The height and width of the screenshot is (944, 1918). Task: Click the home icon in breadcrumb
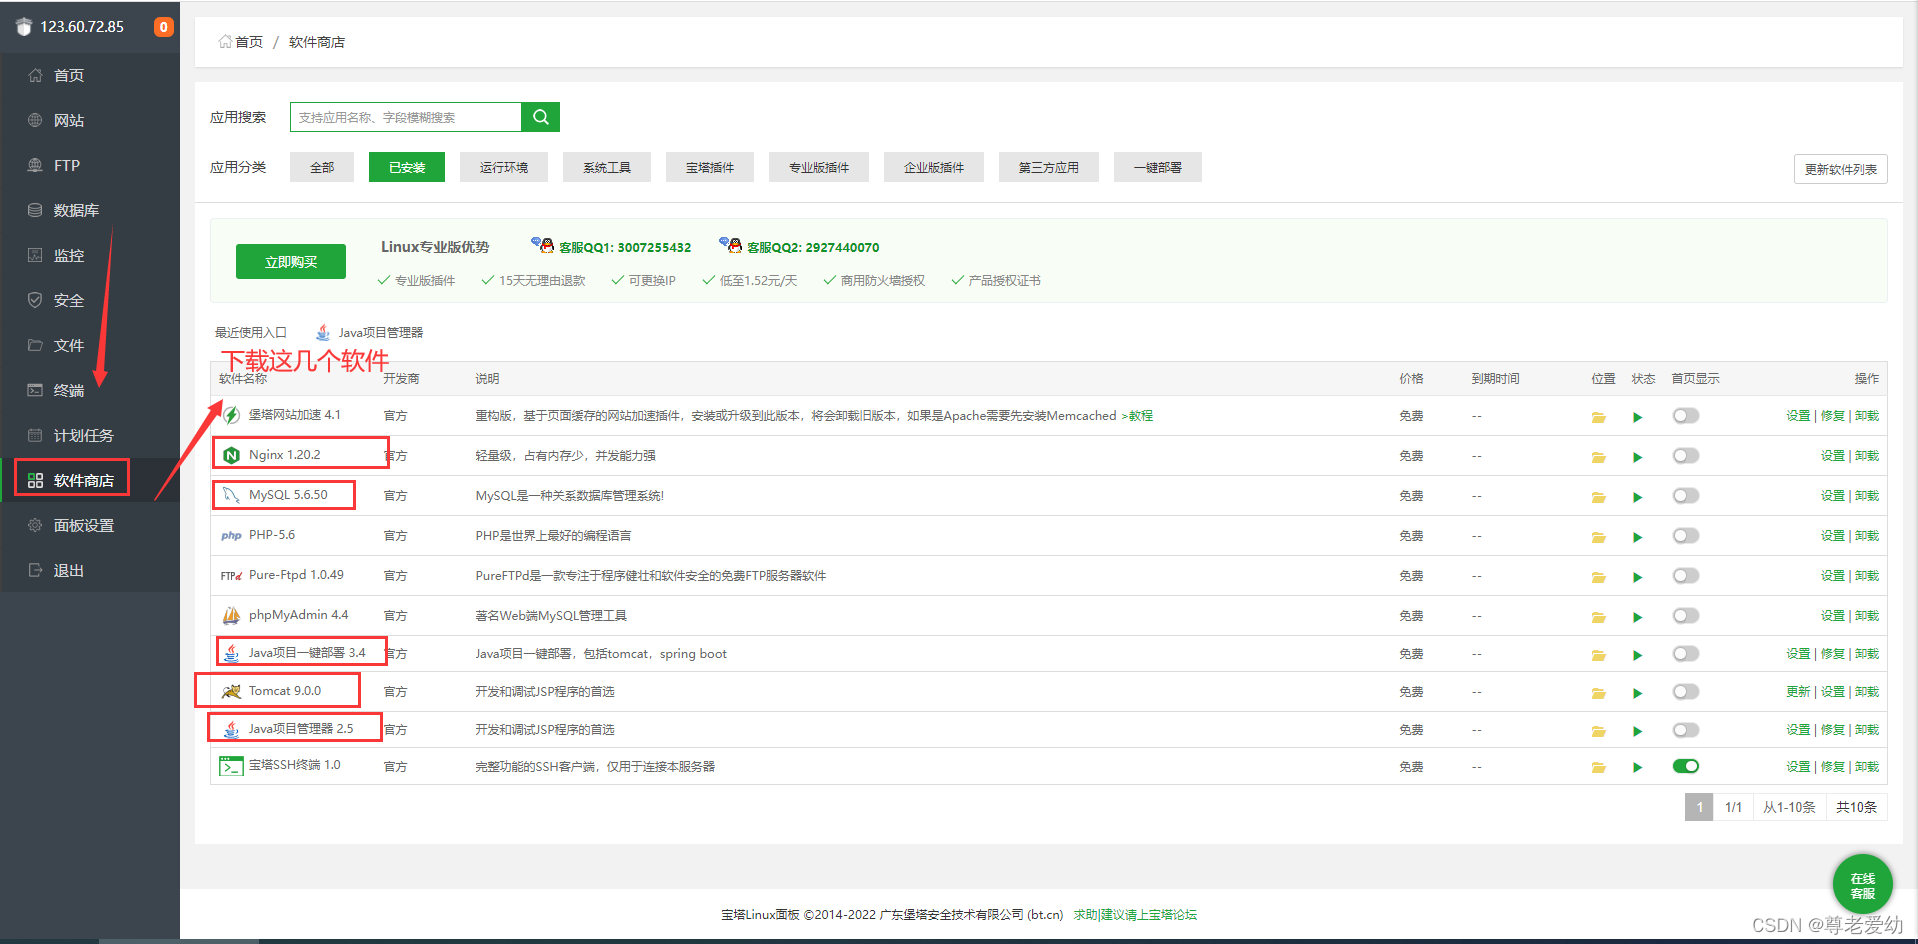click(x=225, y=42)
